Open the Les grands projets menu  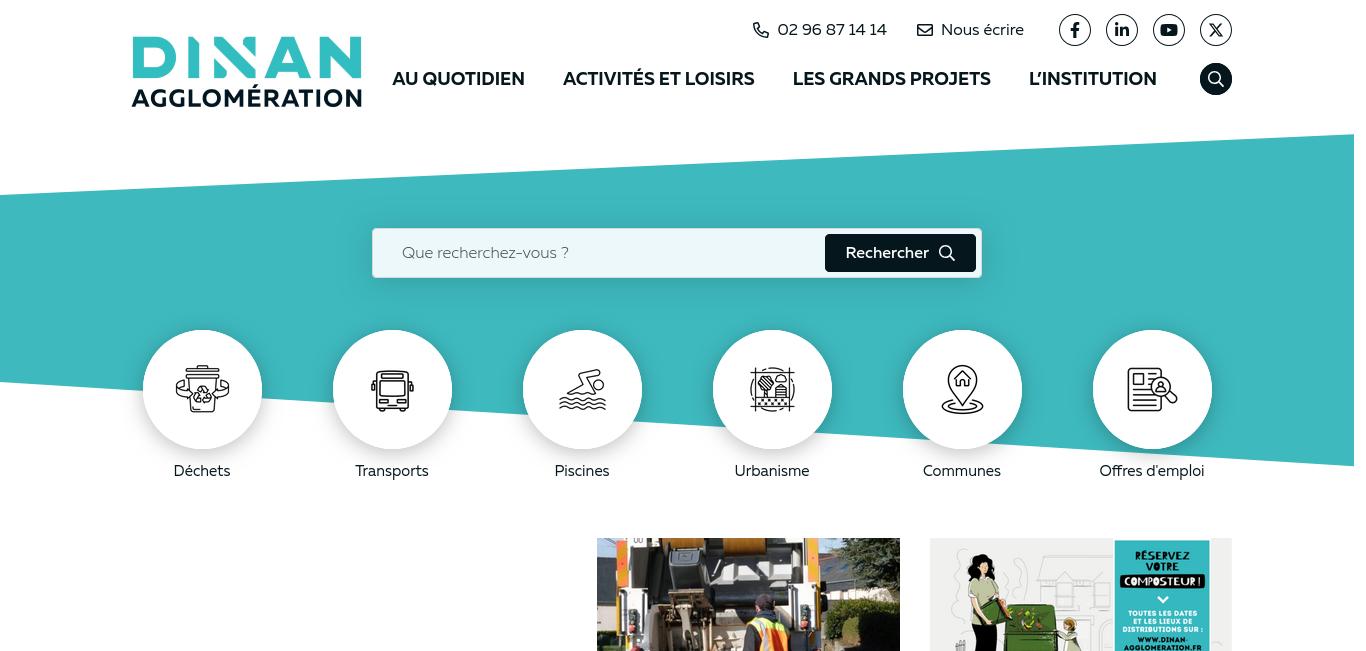[x=892, y=79]
